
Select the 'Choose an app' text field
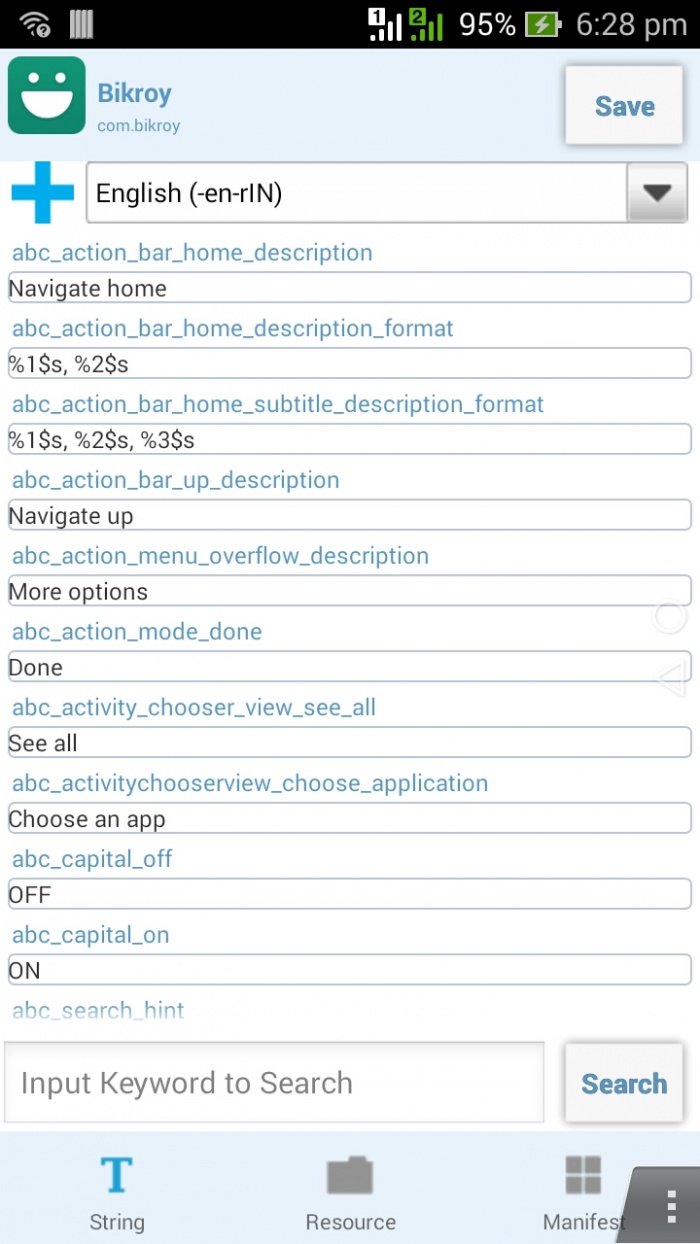[349, 819]
